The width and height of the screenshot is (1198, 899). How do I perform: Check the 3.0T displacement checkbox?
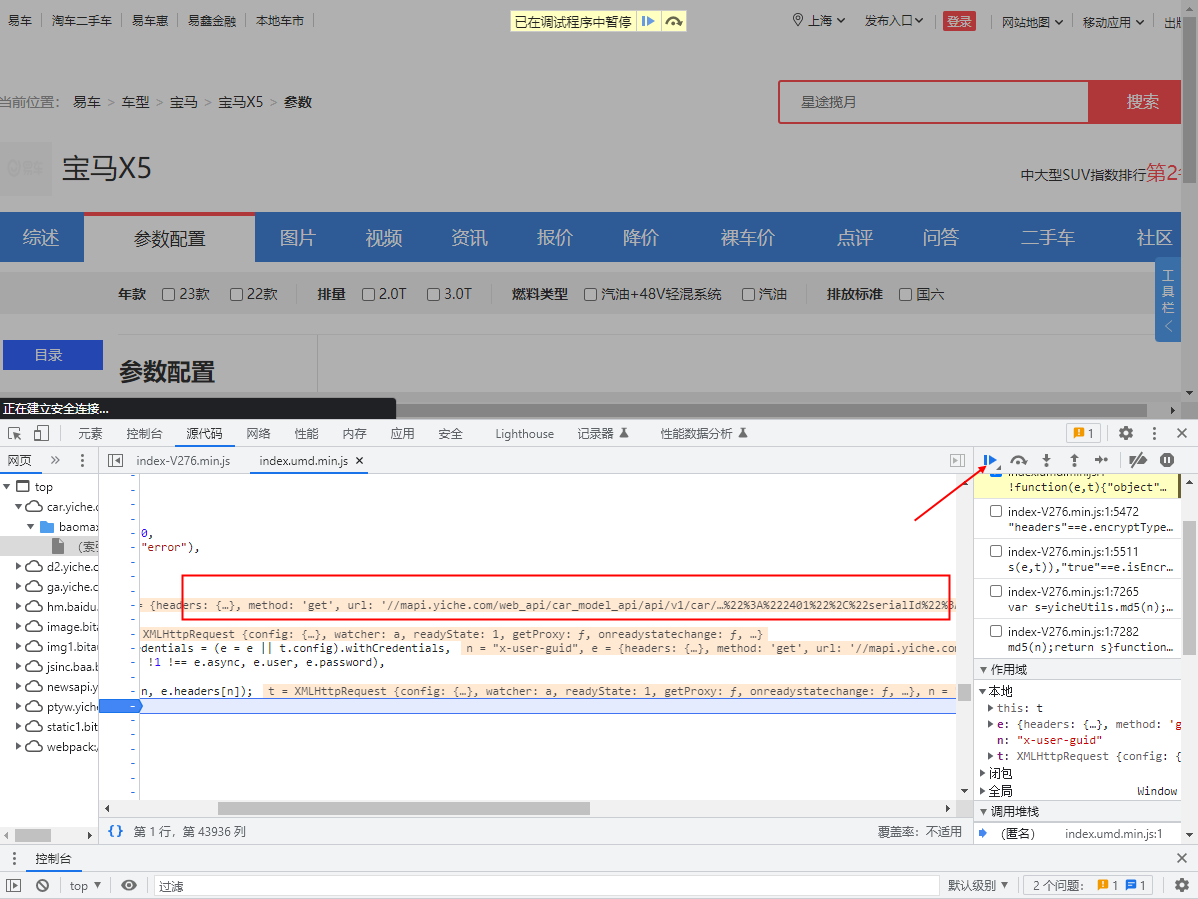433,294
